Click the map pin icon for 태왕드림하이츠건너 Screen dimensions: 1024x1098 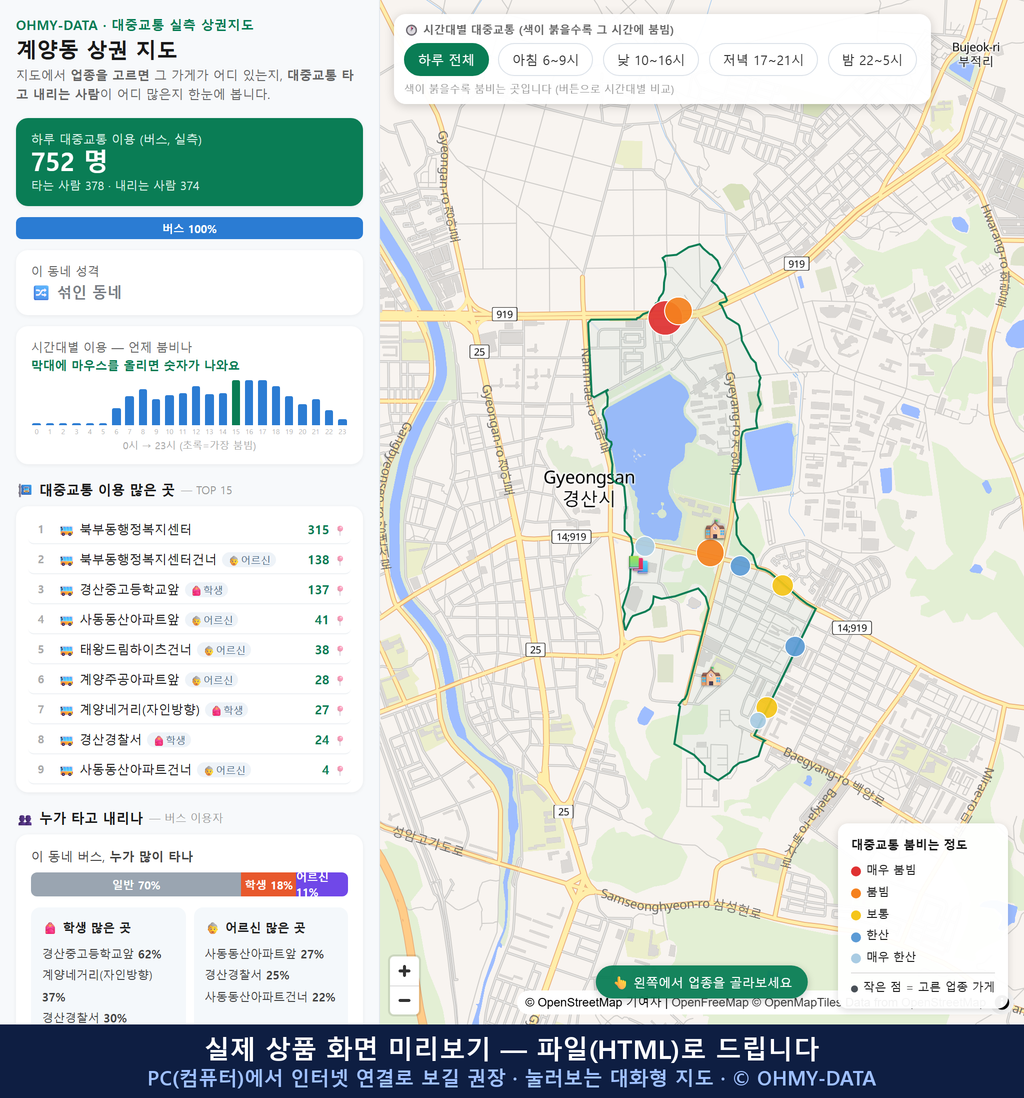coord(340,651)
